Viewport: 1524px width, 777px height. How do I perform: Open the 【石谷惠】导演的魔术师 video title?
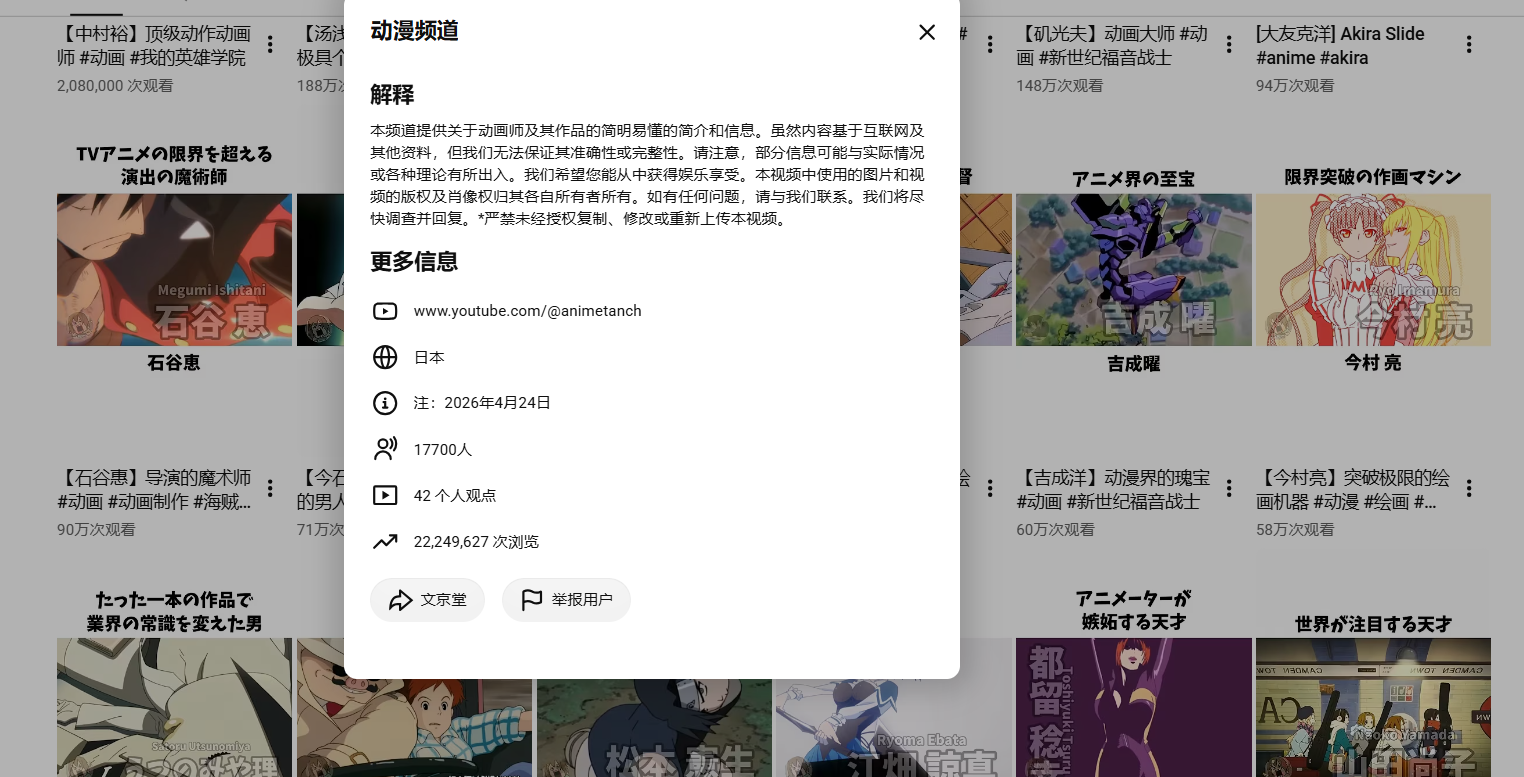[x=155, y=490]
